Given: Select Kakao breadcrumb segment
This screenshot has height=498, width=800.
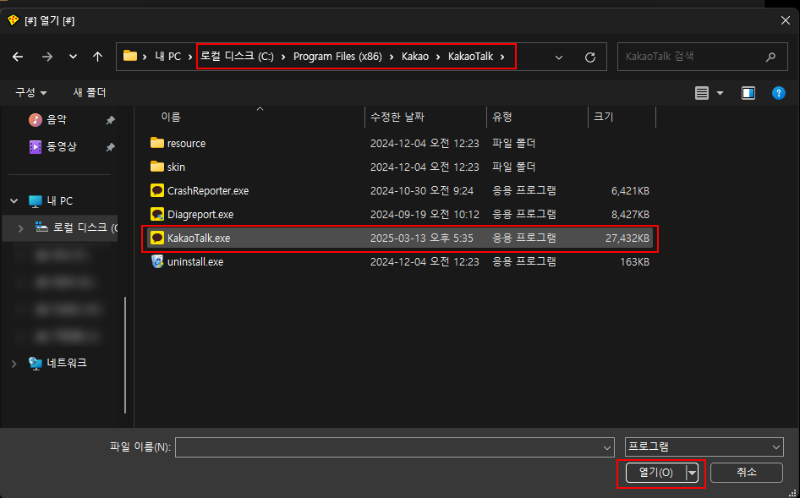Looking at the screenshot, I should tap(415, 57).
